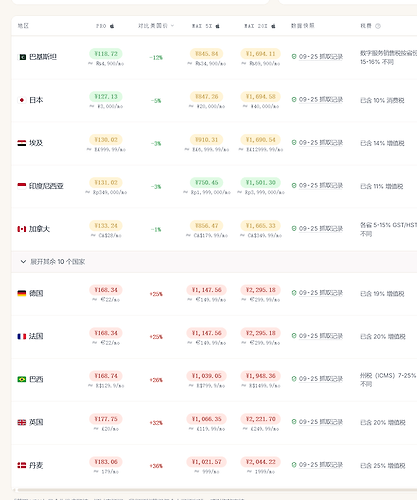Screen dimensions: 417x500
Task: Click green snapshot icon in Germany row
Action: (x=294, y=293)
